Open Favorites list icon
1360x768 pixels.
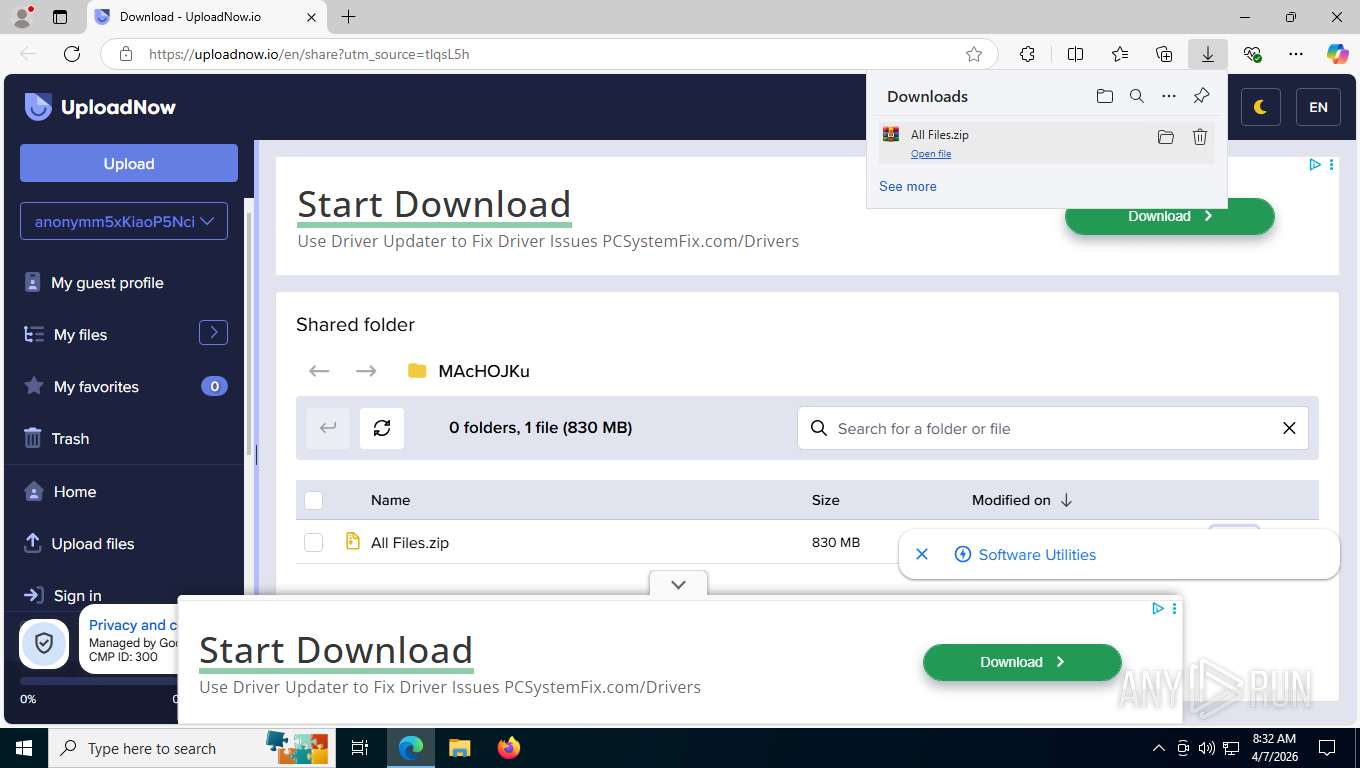(x=1119, y=54)
